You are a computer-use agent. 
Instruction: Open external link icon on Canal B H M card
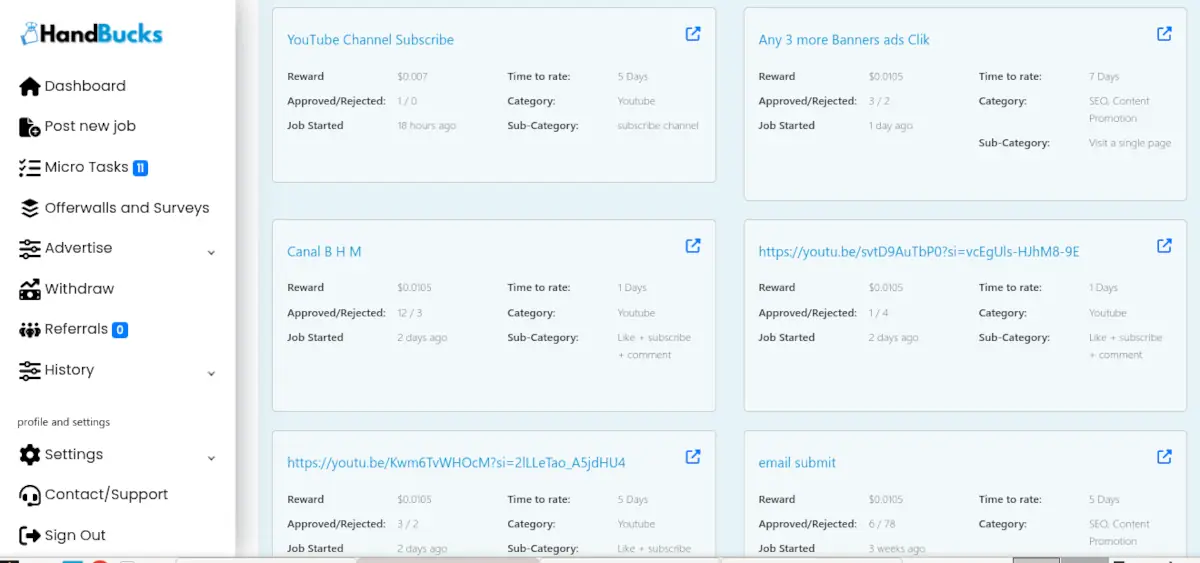tap(692, 246)
